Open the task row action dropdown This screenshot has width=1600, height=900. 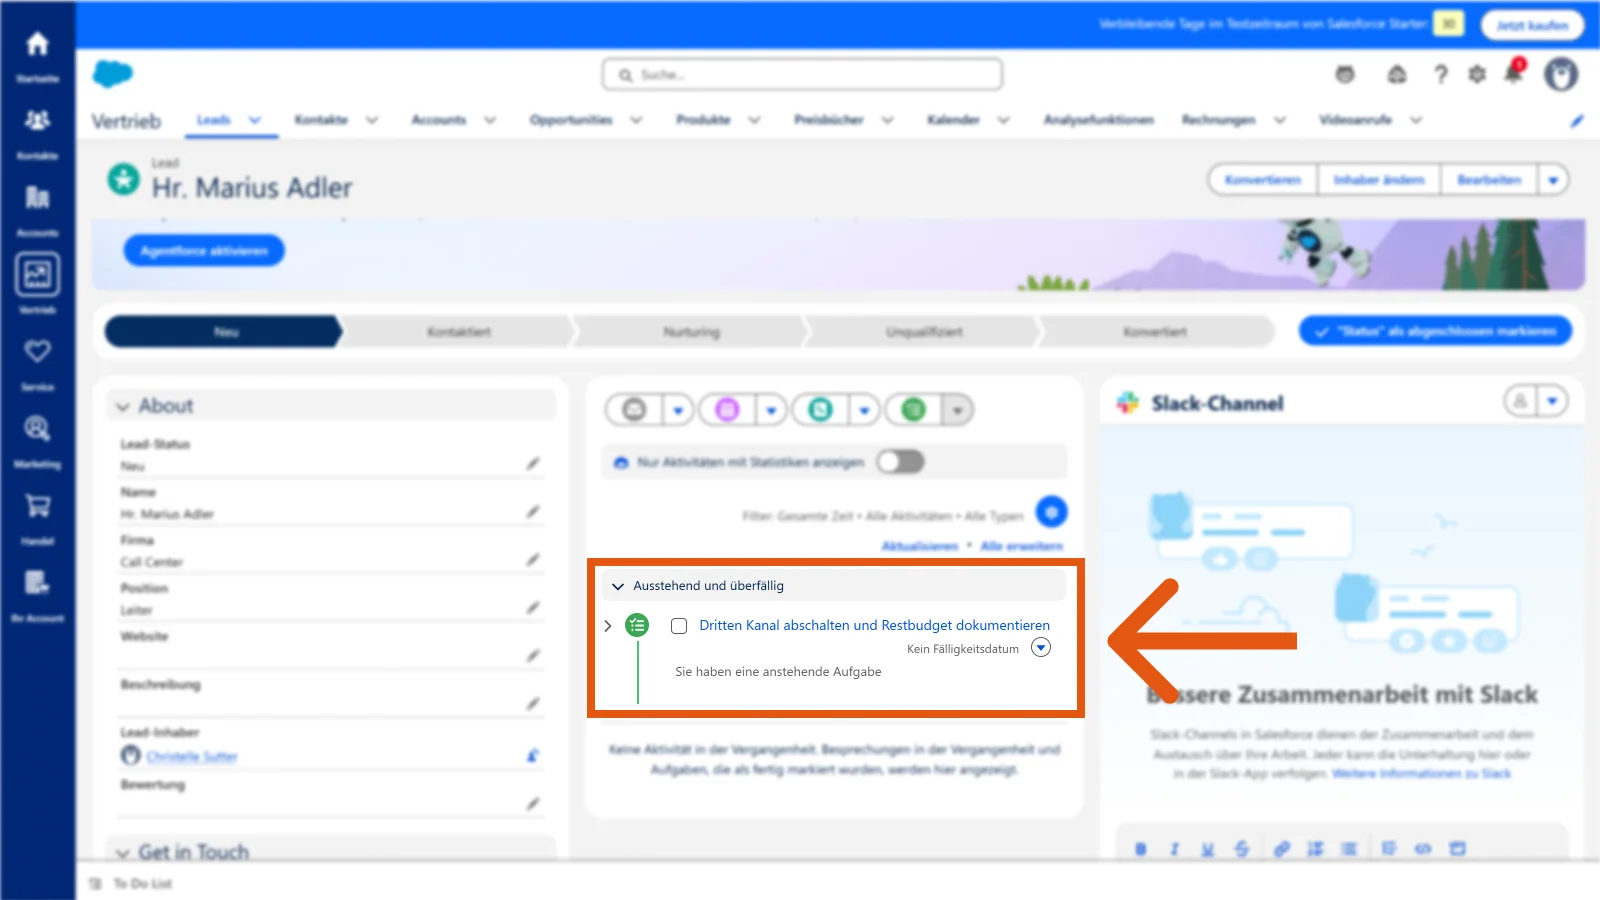pos(1041,647)
